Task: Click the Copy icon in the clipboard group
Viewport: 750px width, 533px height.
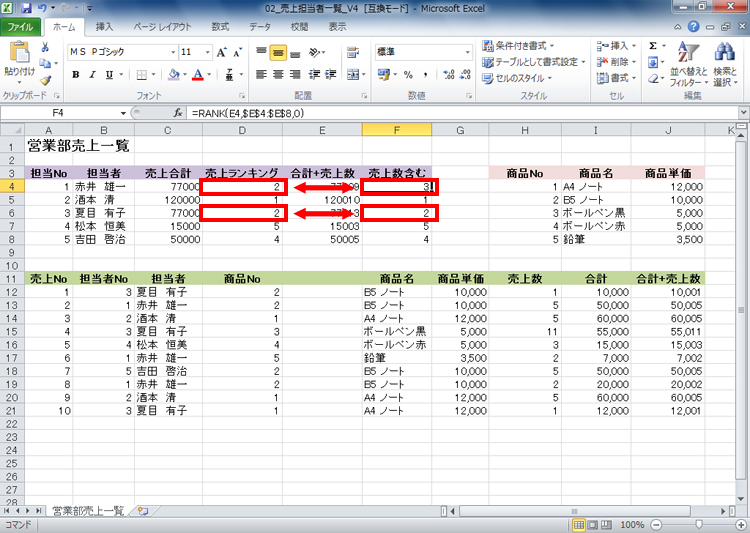Action: point(45,63)
